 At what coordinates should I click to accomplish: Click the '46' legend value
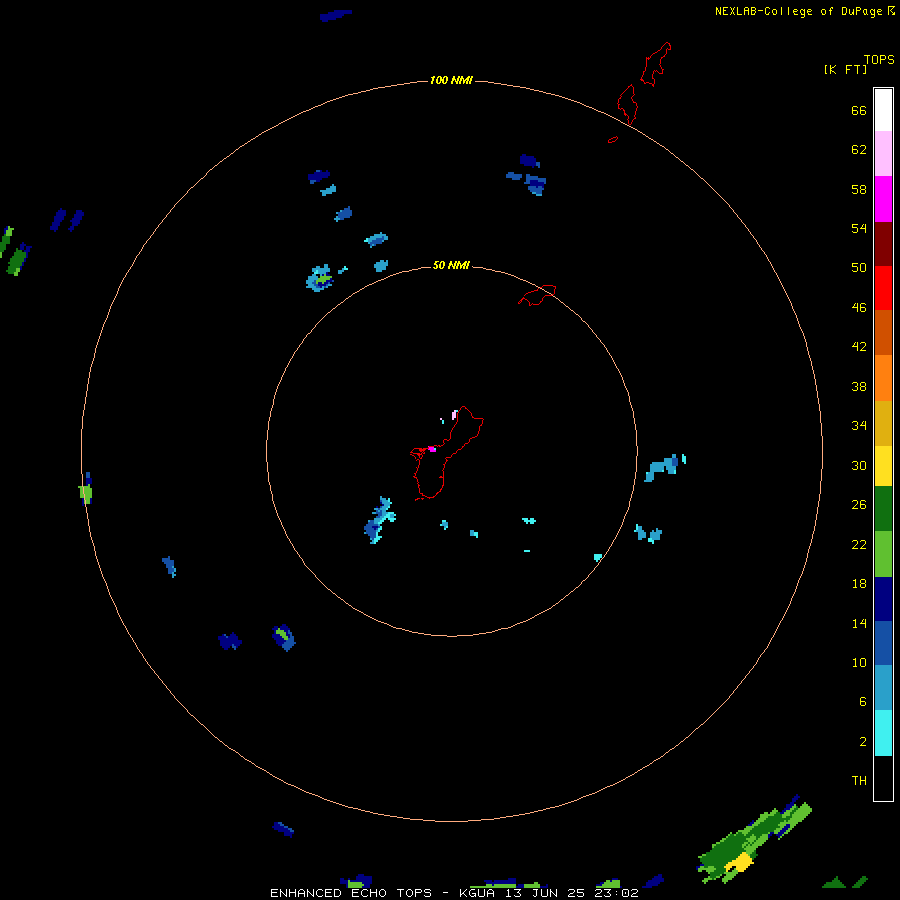point(859,308)
